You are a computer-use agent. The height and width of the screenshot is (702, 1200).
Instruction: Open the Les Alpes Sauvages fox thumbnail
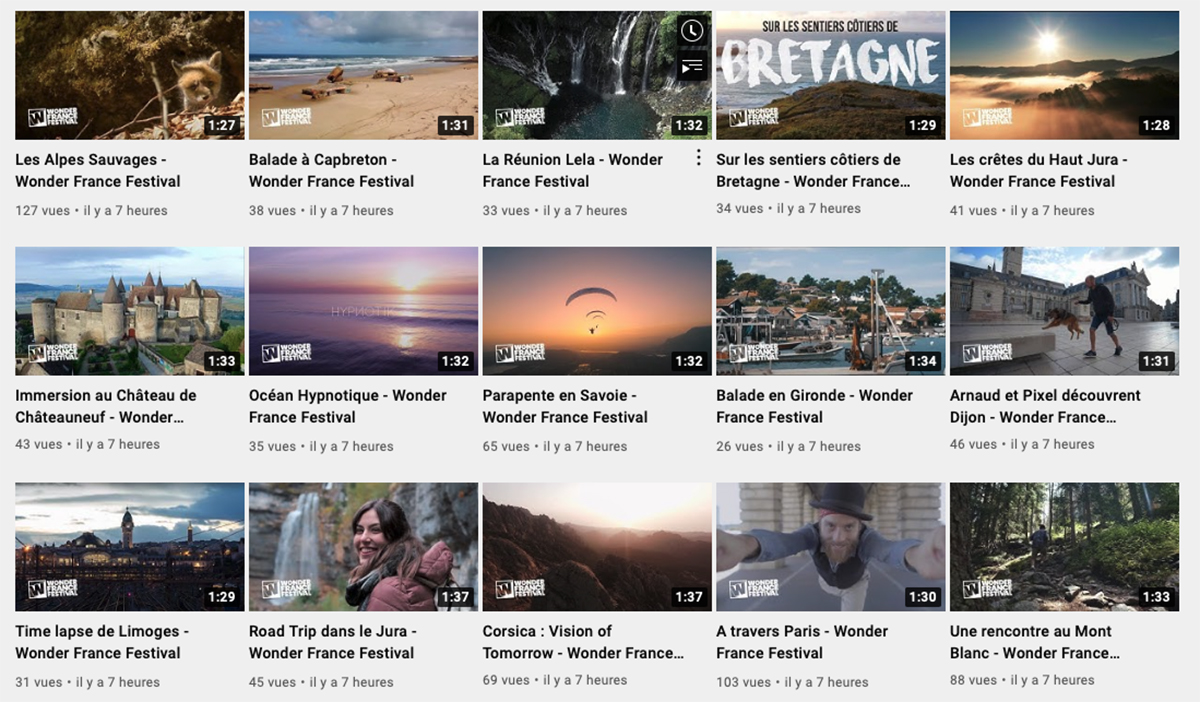pyautogui.click(x=130, y=75)
